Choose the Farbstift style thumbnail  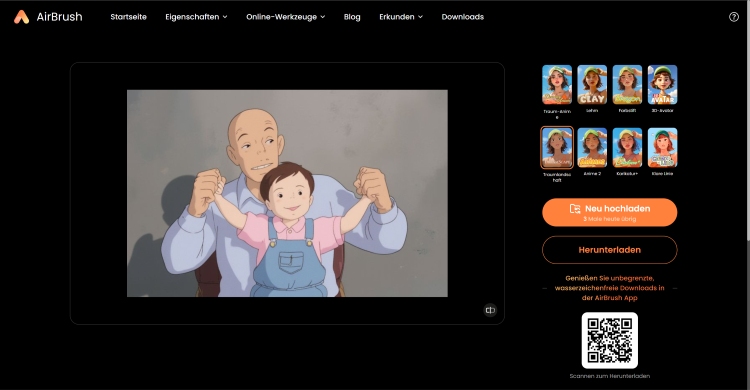click(627, 85)
